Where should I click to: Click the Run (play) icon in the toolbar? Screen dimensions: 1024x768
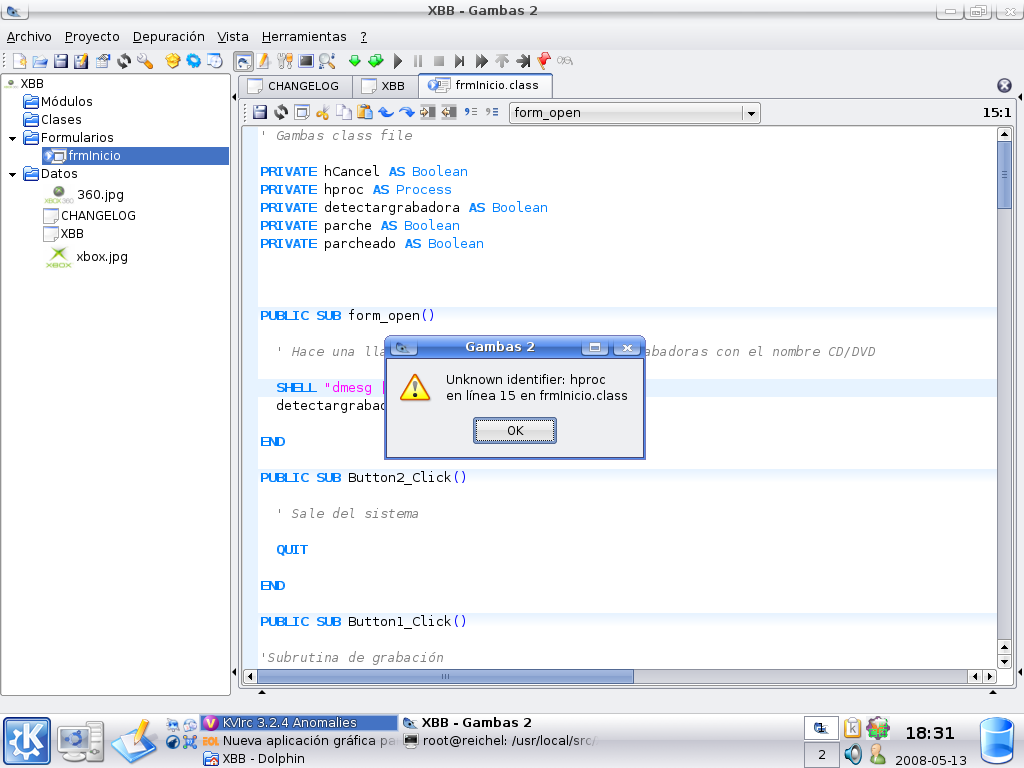(398, 61)
